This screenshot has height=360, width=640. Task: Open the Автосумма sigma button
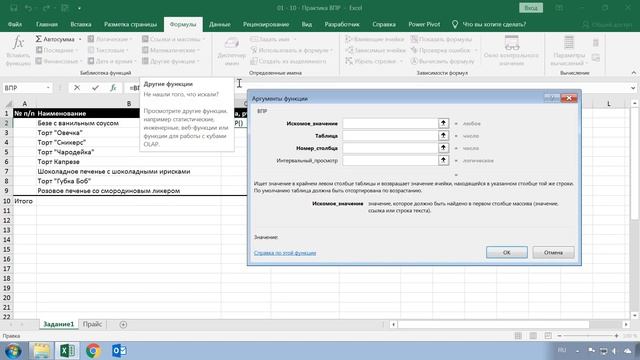tap(58, 39)
